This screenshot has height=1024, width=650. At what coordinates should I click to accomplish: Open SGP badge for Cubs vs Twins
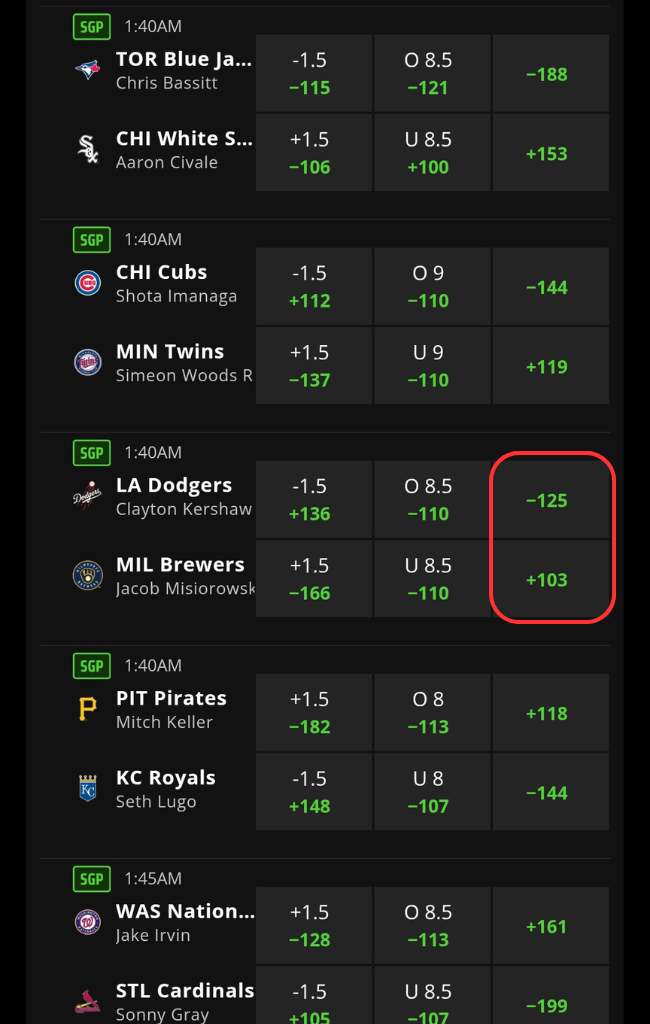91,240
